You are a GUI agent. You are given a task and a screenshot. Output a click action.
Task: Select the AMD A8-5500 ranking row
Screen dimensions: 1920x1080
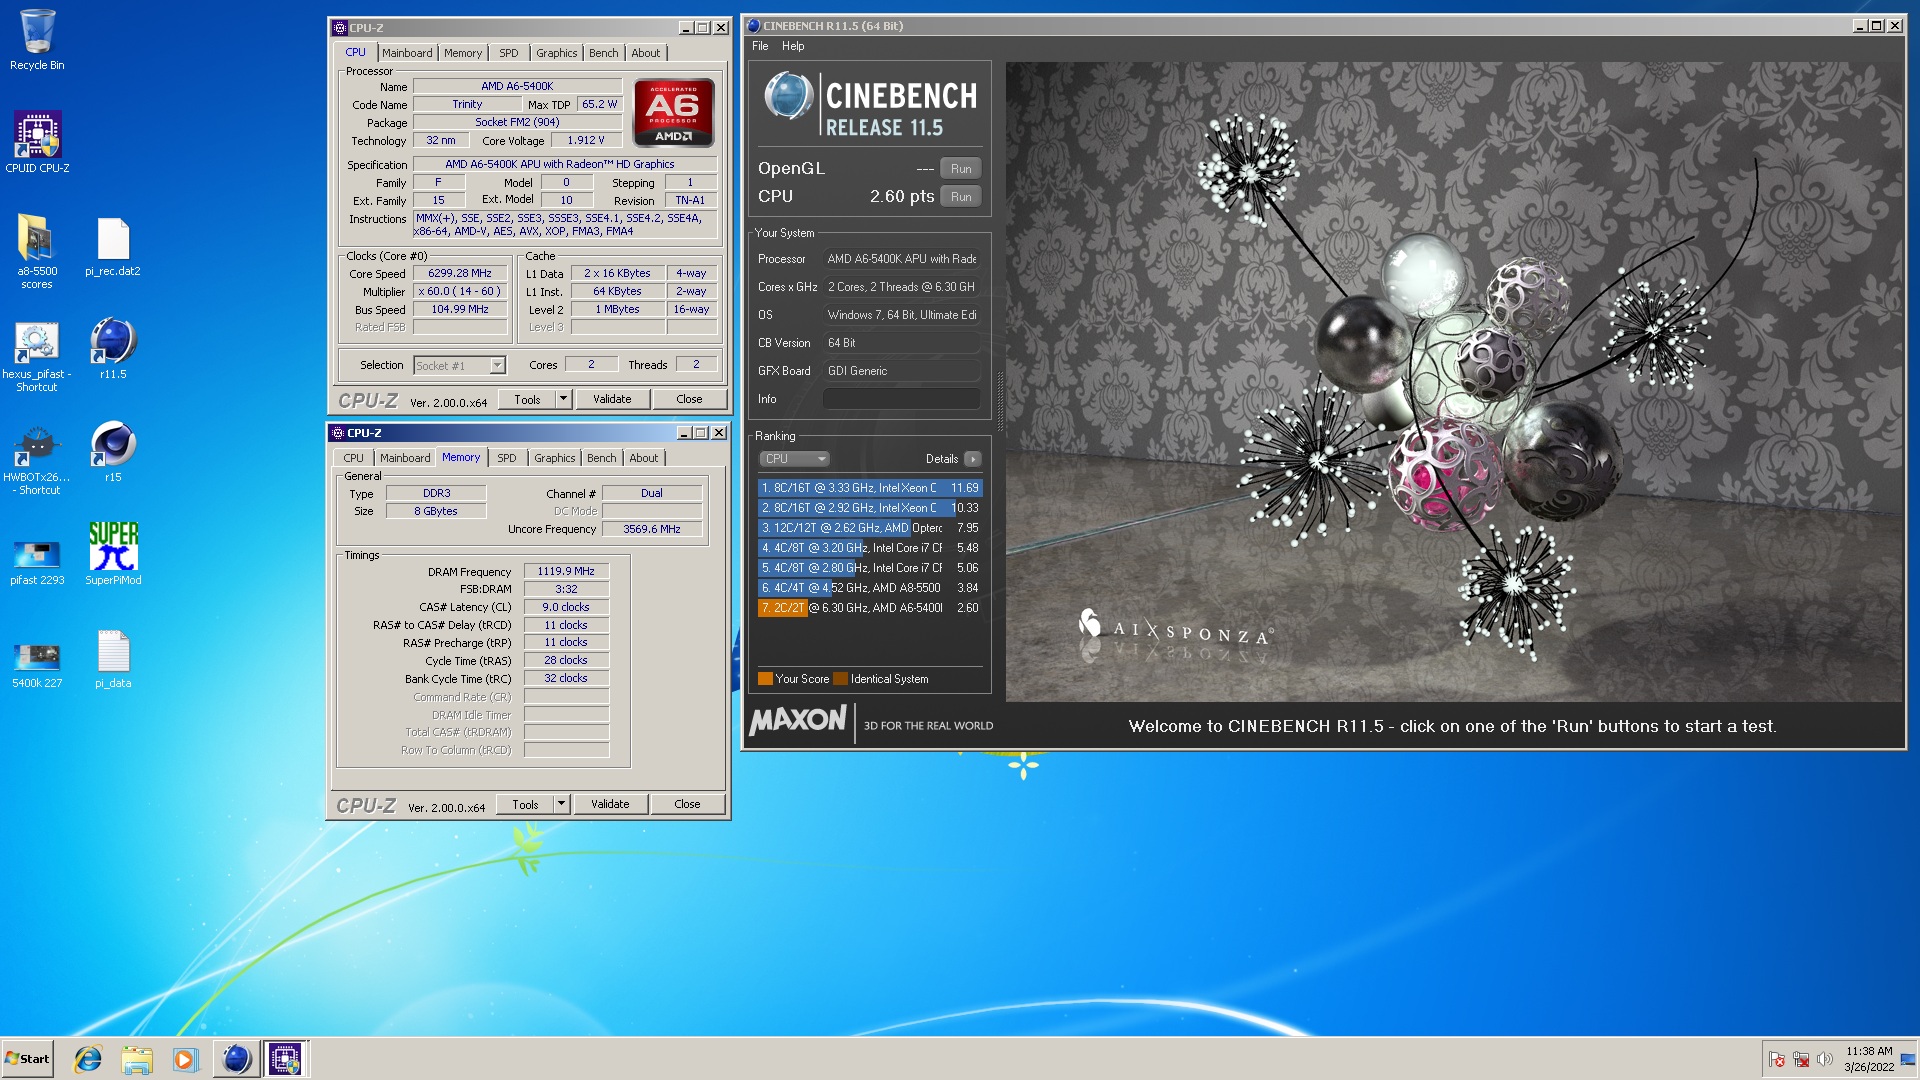tap(870, 588)
